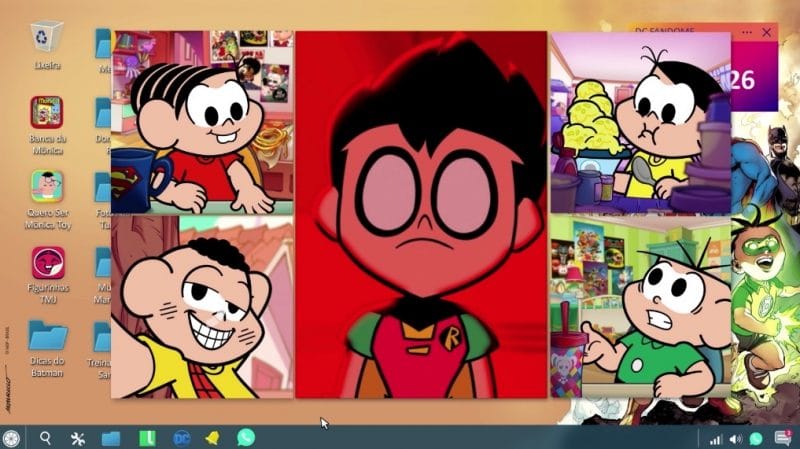Toggle the volume speaker in tray
800x449 pixels.
[735, 439]
